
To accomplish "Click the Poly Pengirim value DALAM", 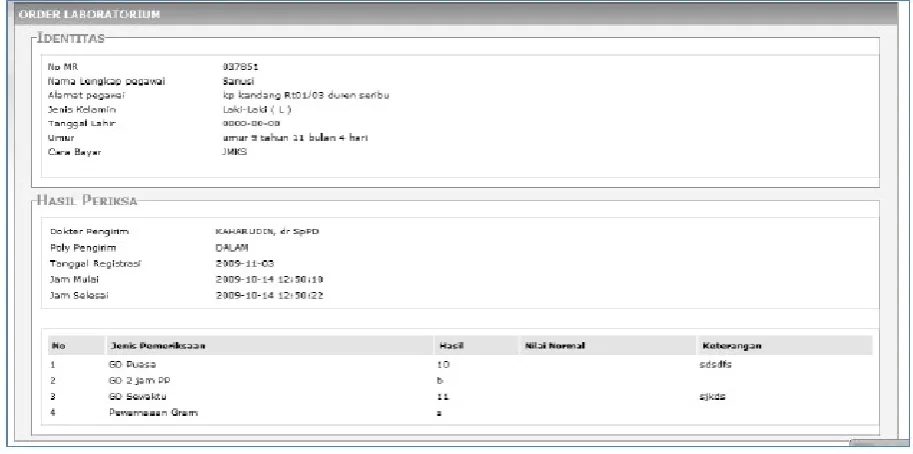I will [232, 248].
